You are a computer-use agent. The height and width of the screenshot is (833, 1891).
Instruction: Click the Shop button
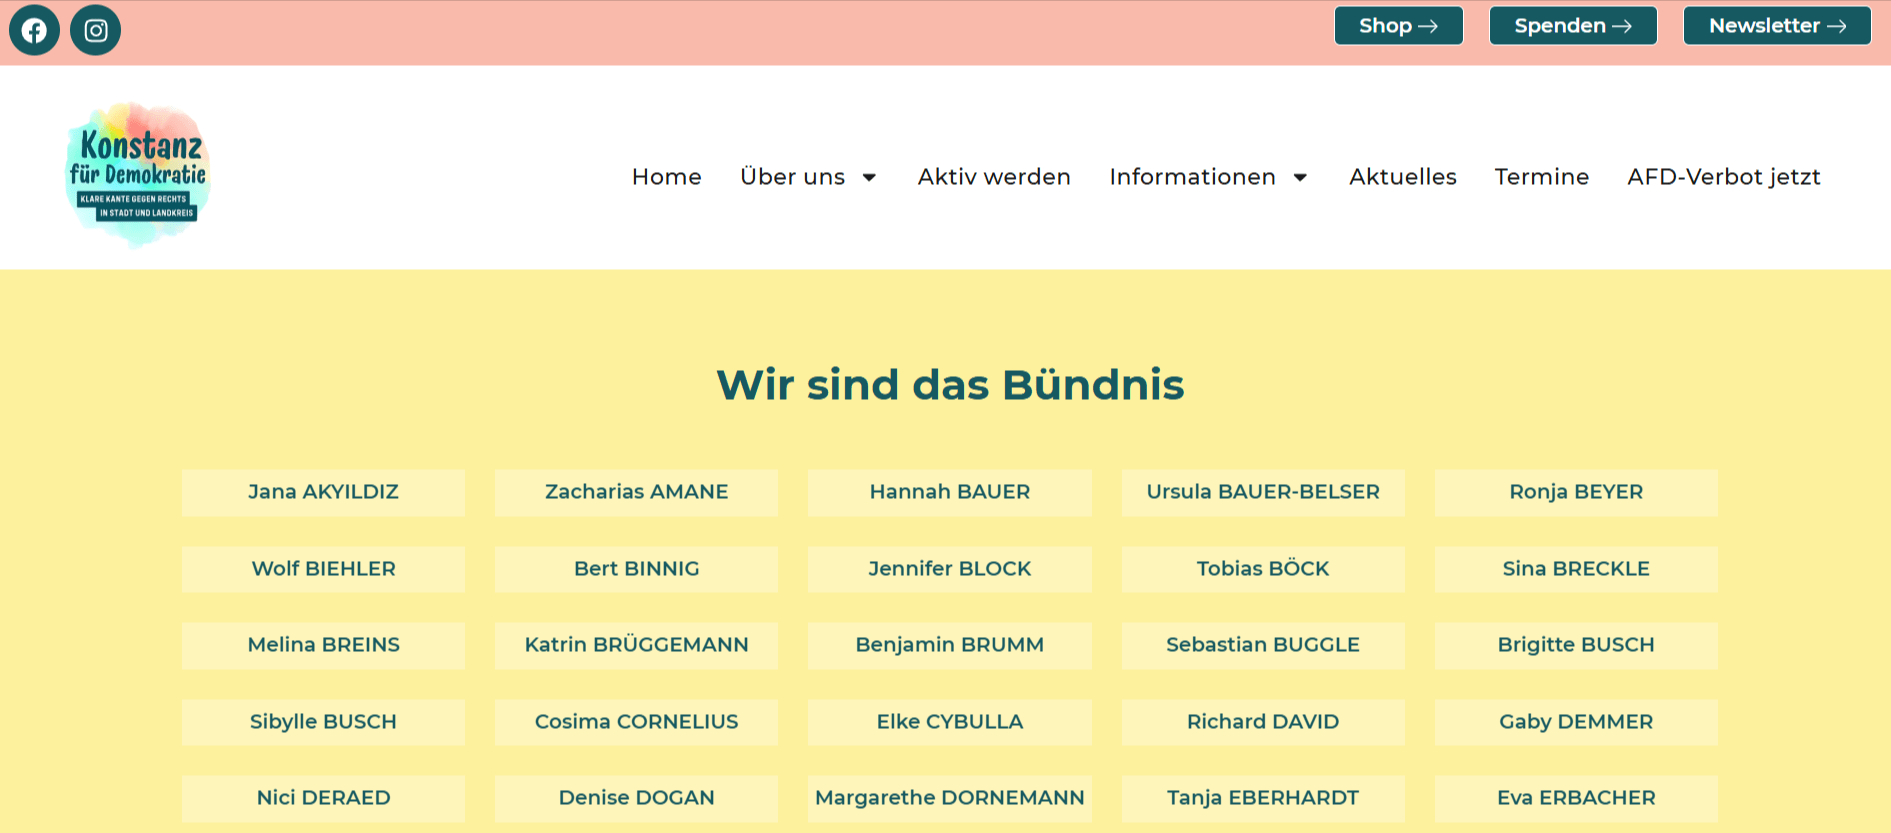point(1398,26)
